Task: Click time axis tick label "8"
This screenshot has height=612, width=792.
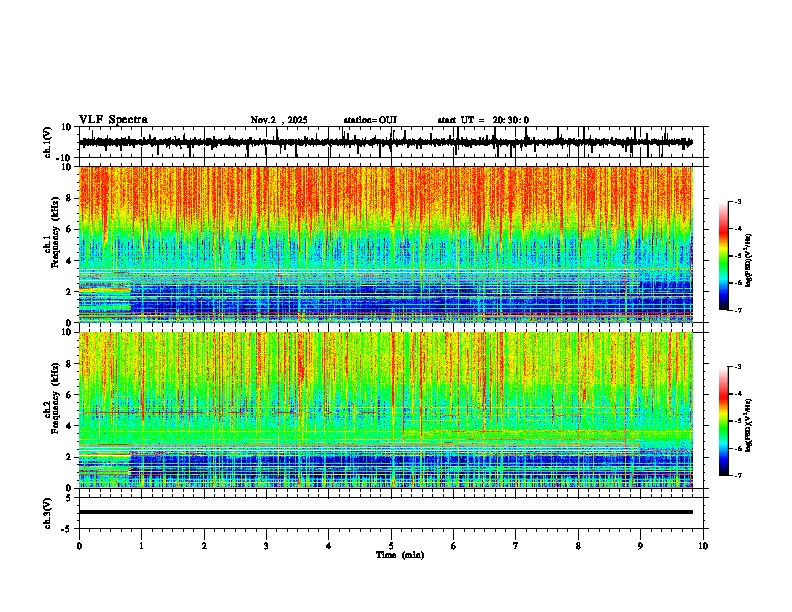Action: tap(578, 546)
